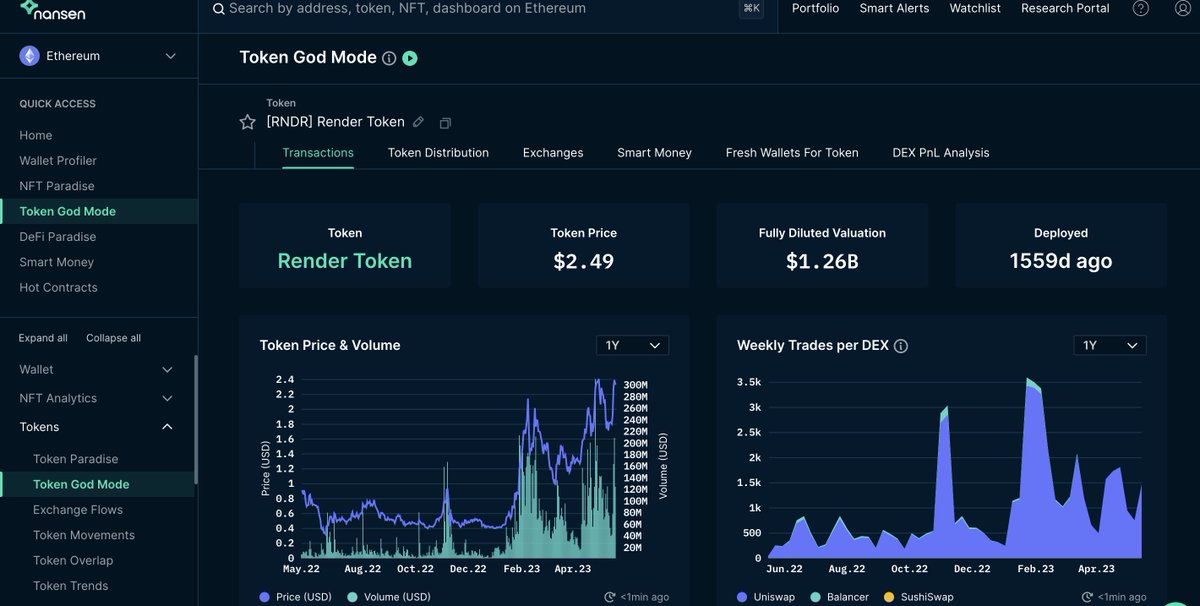Open the DEX PnL Analysis tab
The width and height of the screenshot is (1200, 606).
pyautogui.click(x=941, y=153)
